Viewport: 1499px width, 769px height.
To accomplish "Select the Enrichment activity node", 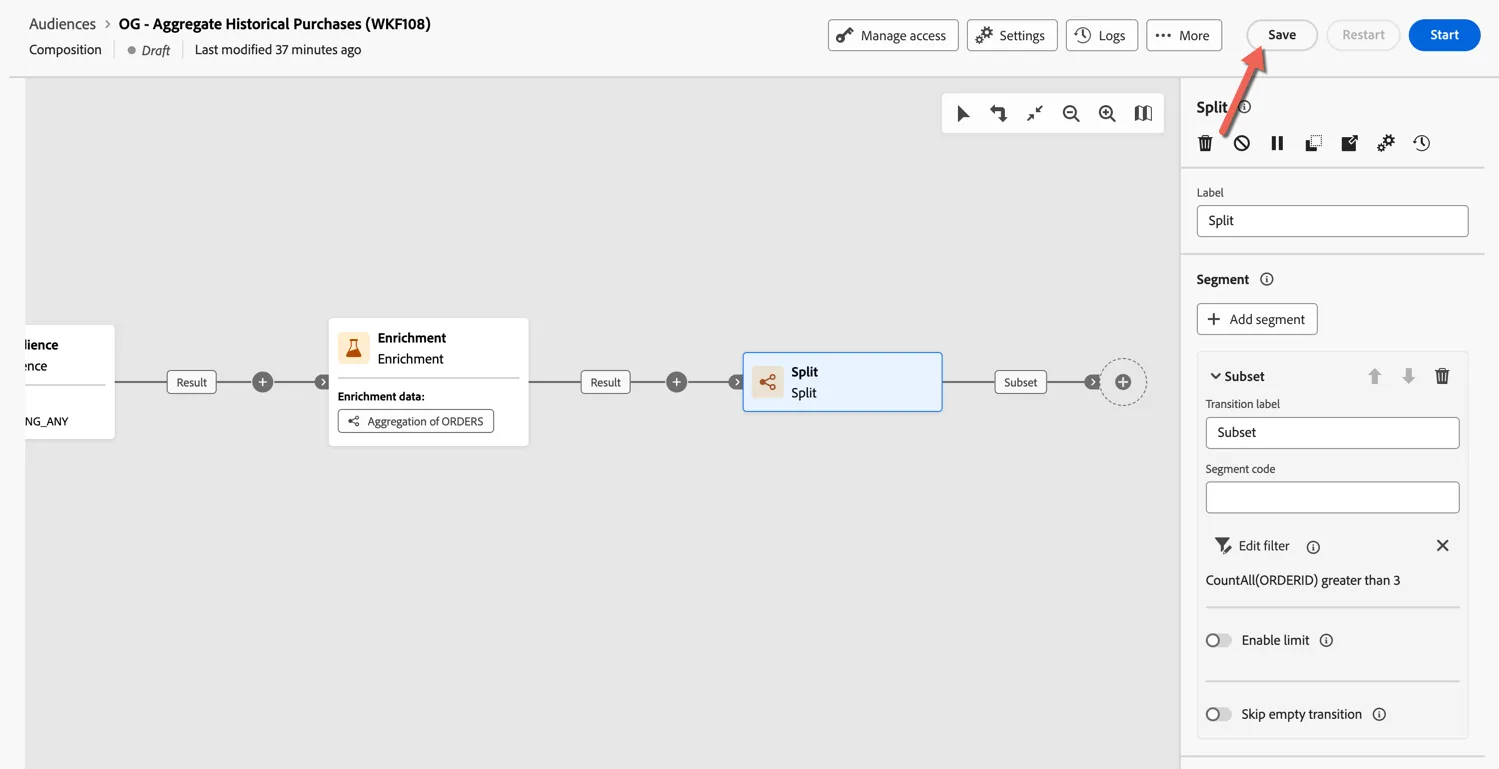I will tap(428, 382).
